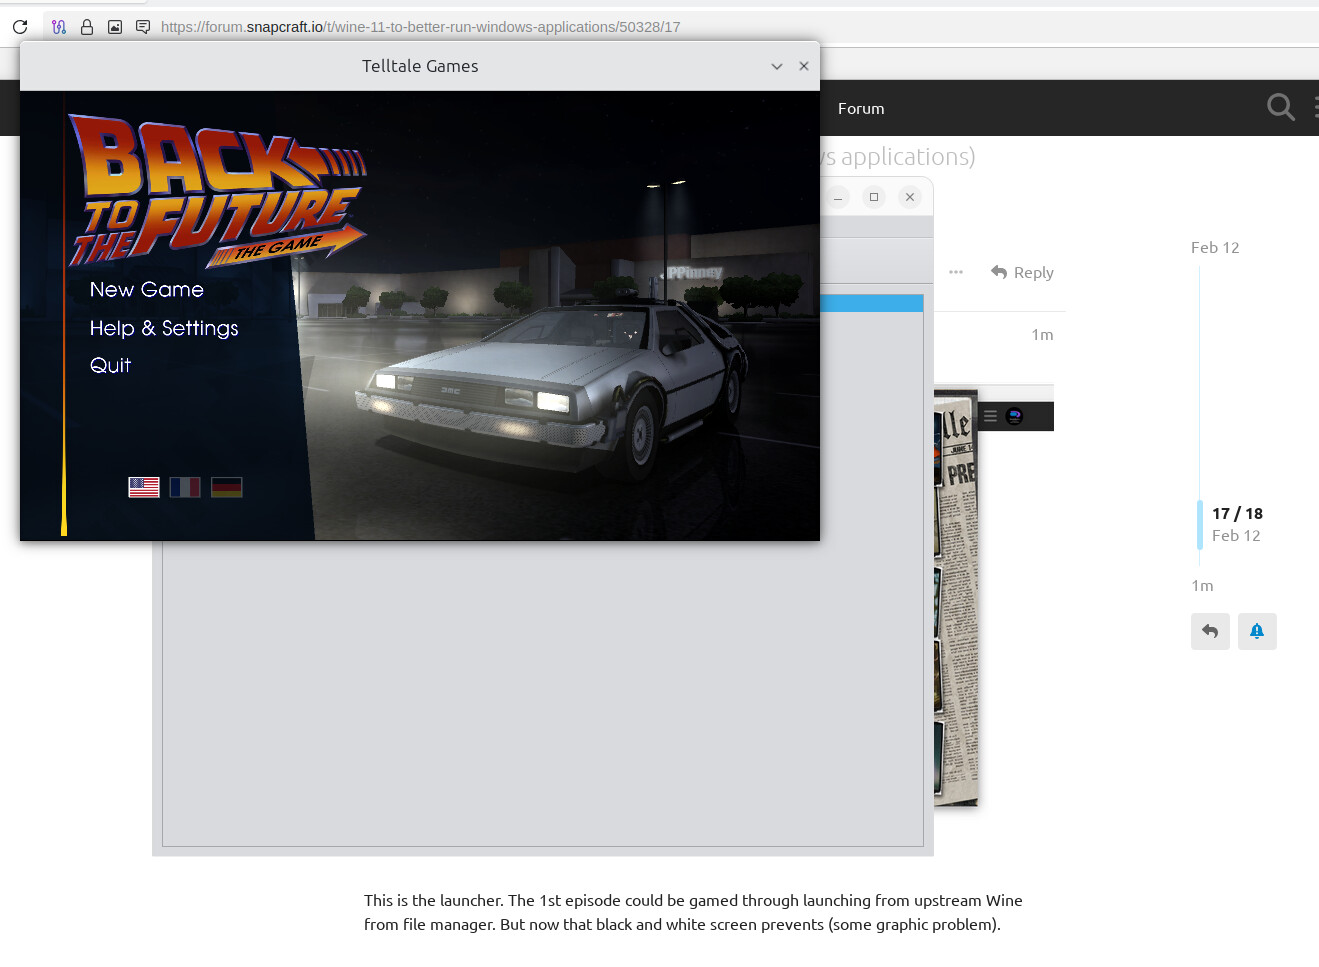Open Help & Settings in the launcher

coord(164,328)
